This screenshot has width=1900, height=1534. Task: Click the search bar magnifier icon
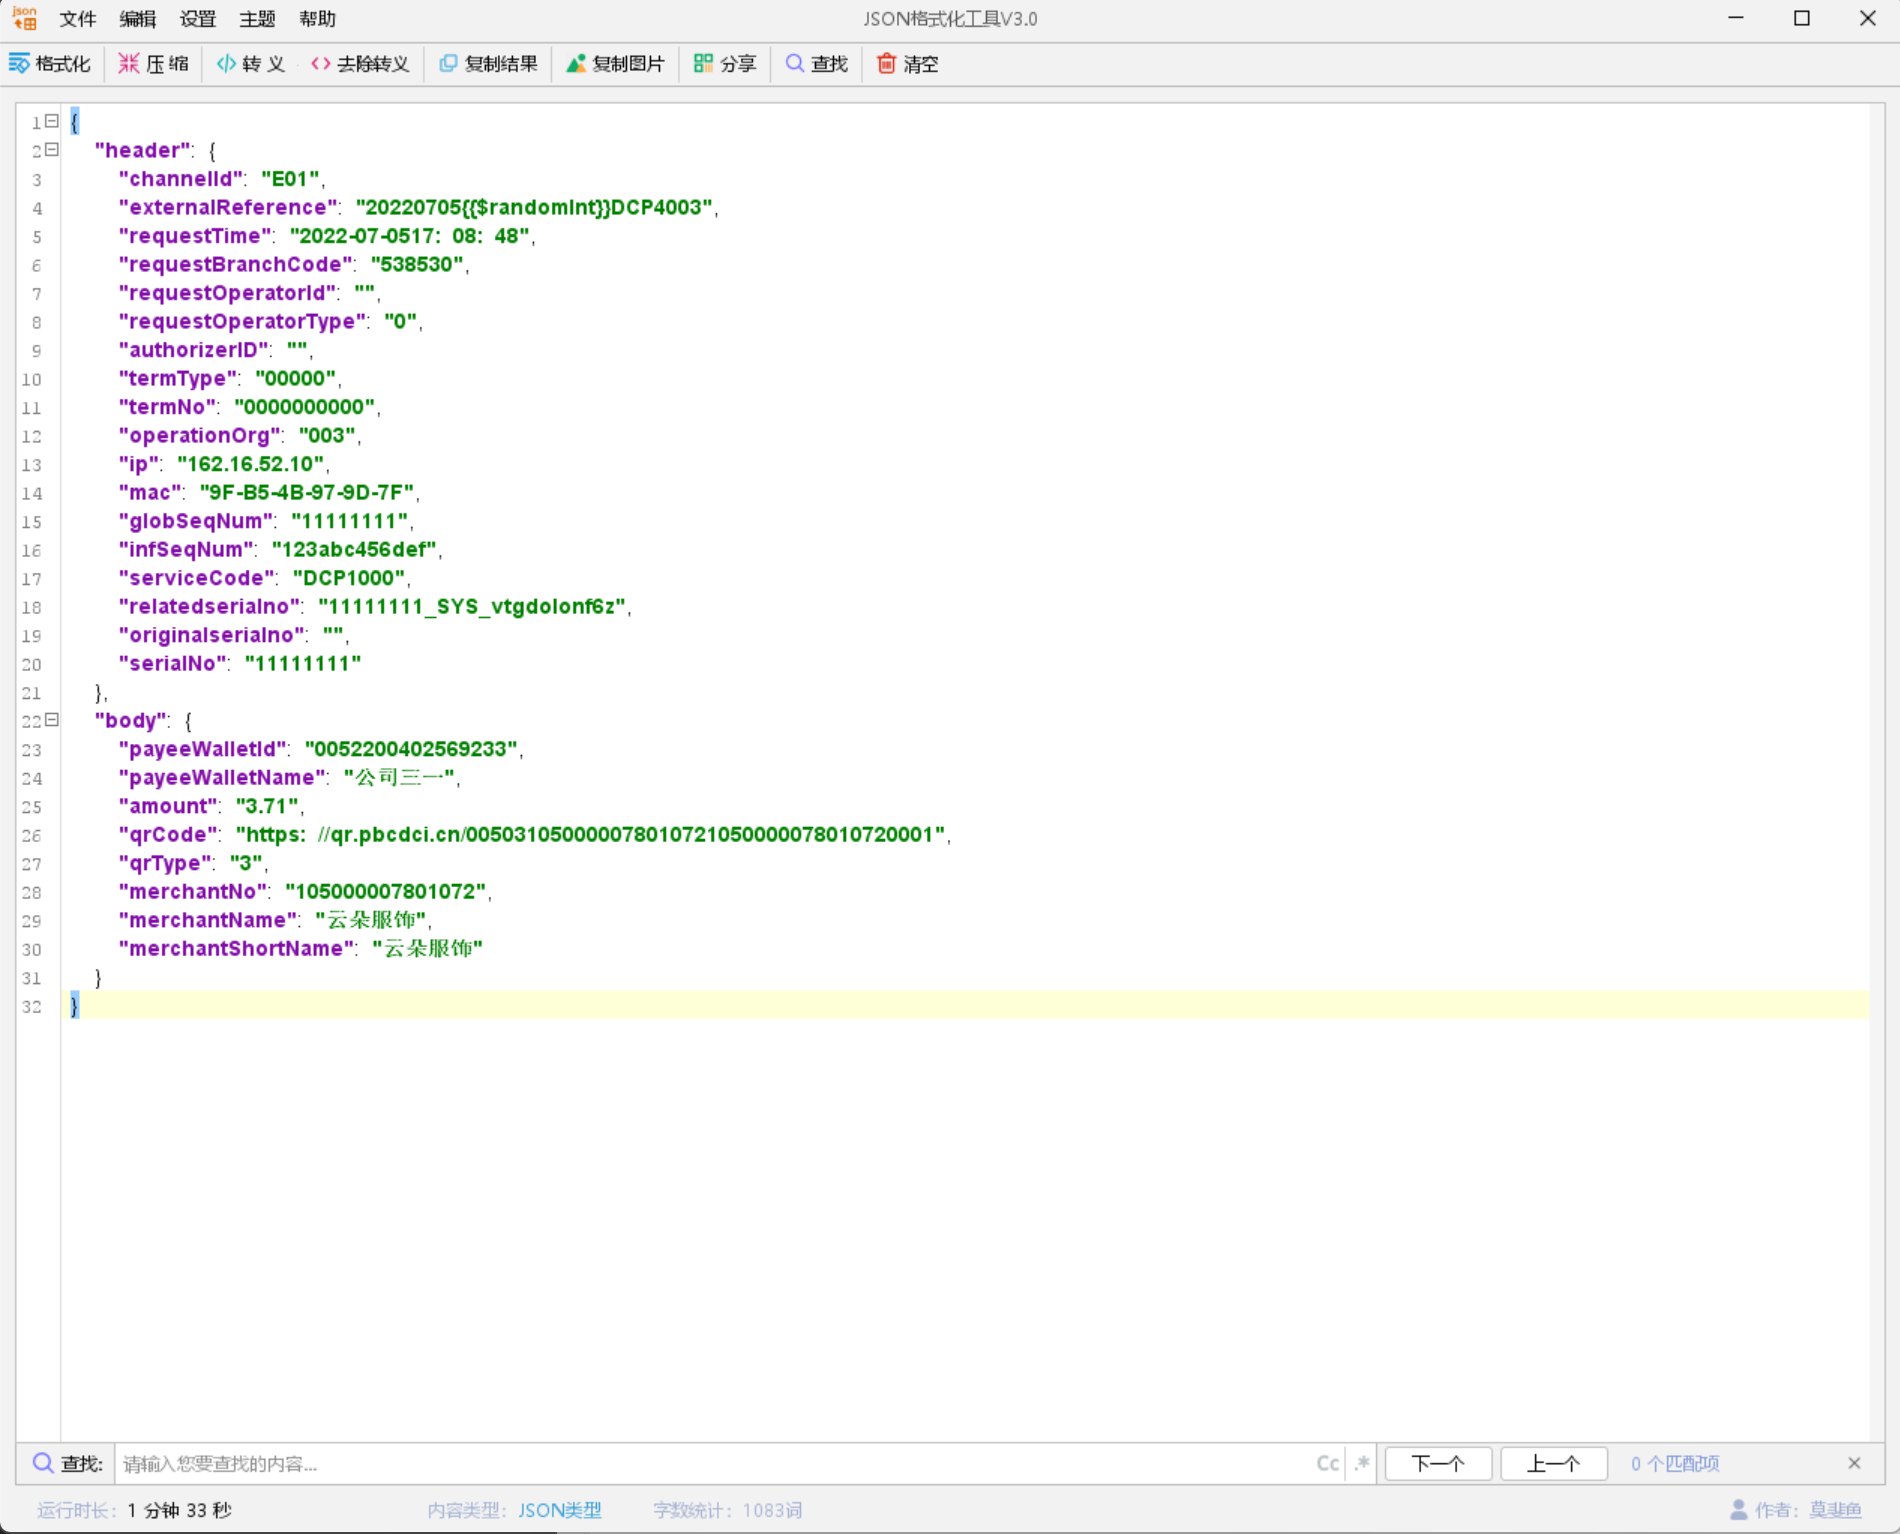coord(43,1463)
